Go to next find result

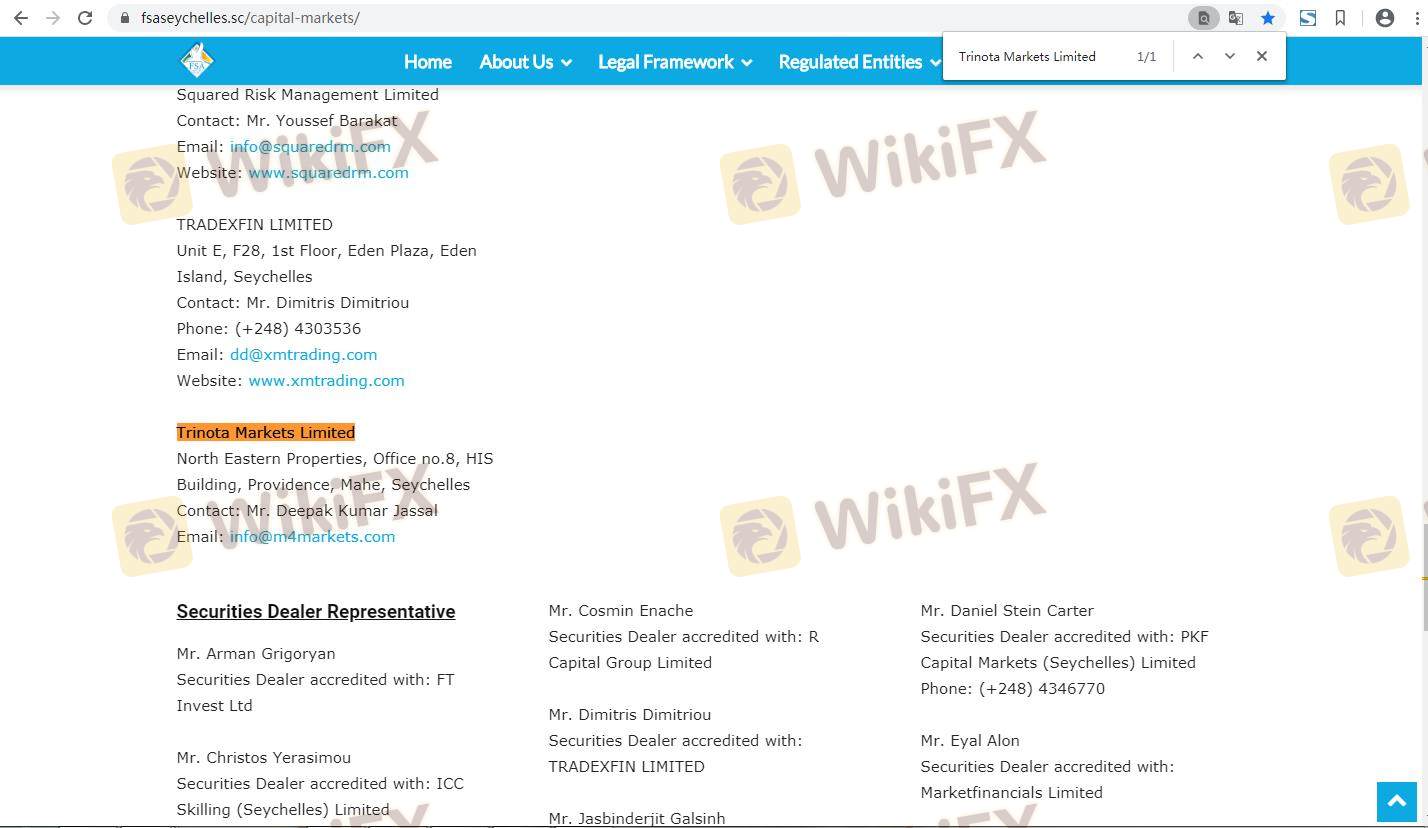pos(1229,56)
